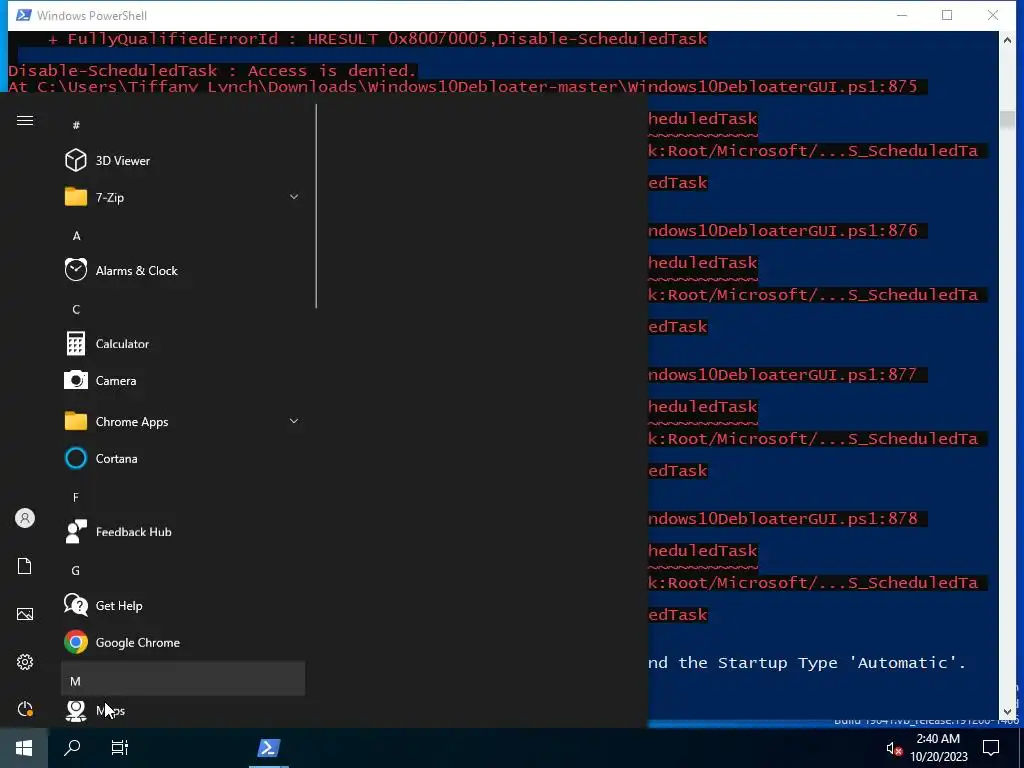Maximize the Windows PowerShell window
The height and width of the screenshot is (768, 1024).
click(x=947, y=15)
